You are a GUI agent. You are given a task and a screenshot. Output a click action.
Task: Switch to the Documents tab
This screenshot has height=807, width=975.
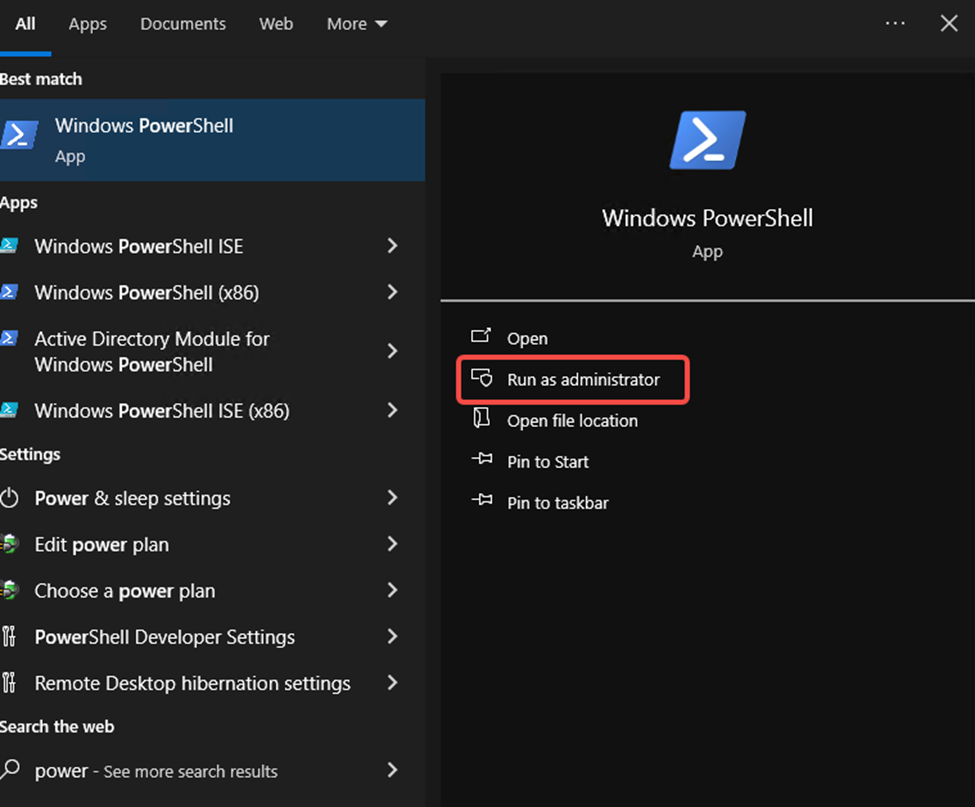pyautogui.click(x=183, y=24)
